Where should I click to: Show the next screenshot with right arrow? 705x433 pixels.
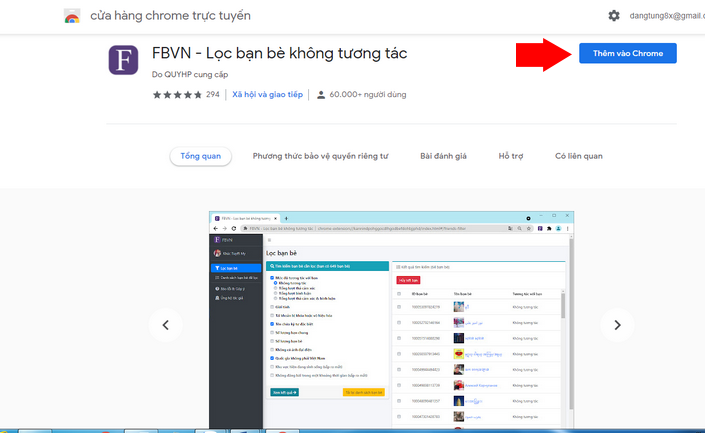pyautogui.click(x=617, y=325)
